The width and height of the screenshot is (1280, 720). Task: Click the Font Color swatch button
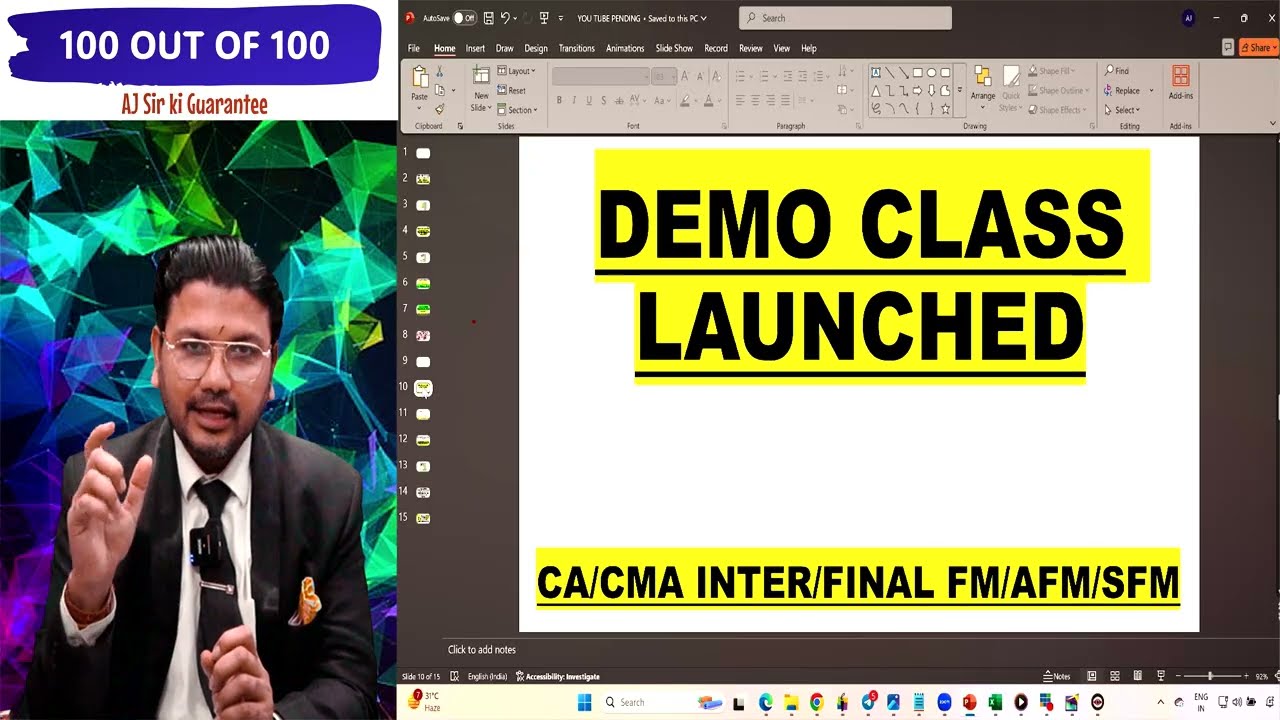(x=708, y=100)
